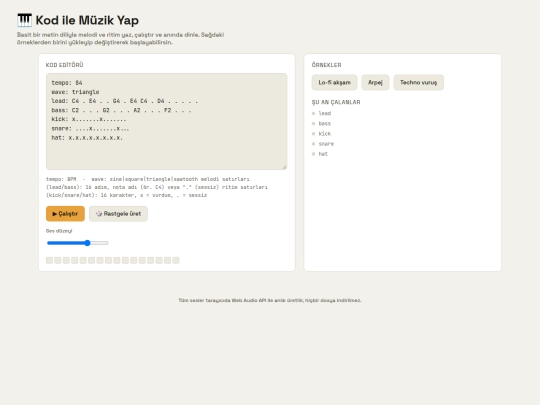540x405 pixels.
Task: Click the 'hat:' rhythm line in editor
Action: click(x=87, y=138)
